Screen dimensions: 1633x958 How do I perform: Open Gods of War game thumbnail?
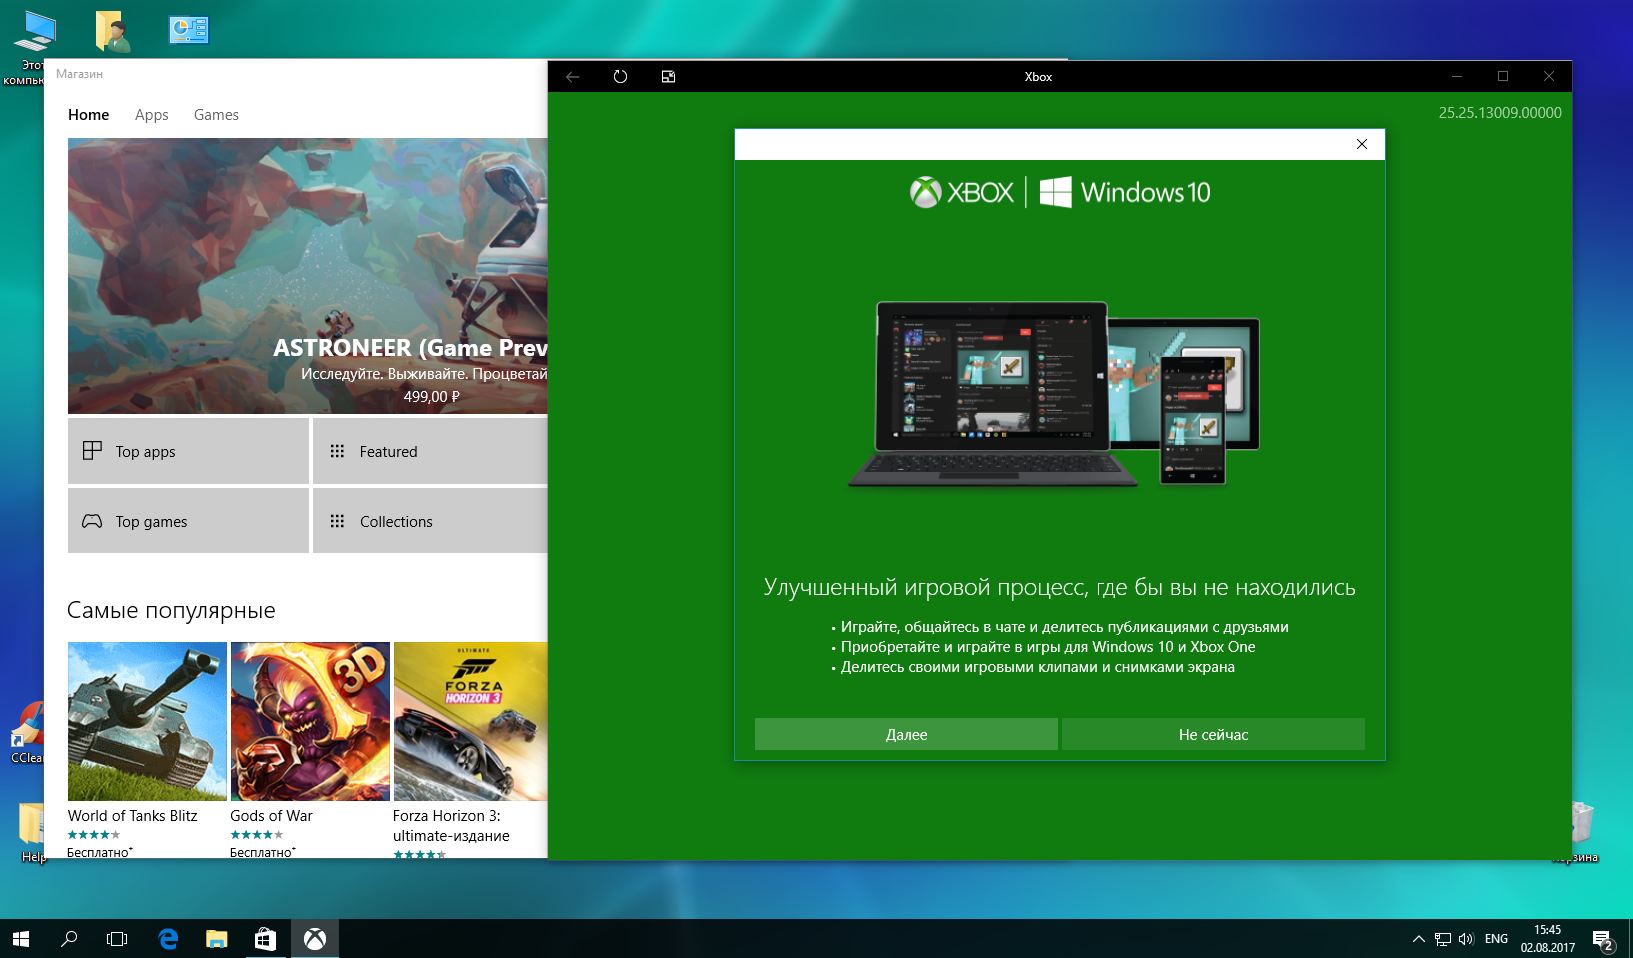310,721
